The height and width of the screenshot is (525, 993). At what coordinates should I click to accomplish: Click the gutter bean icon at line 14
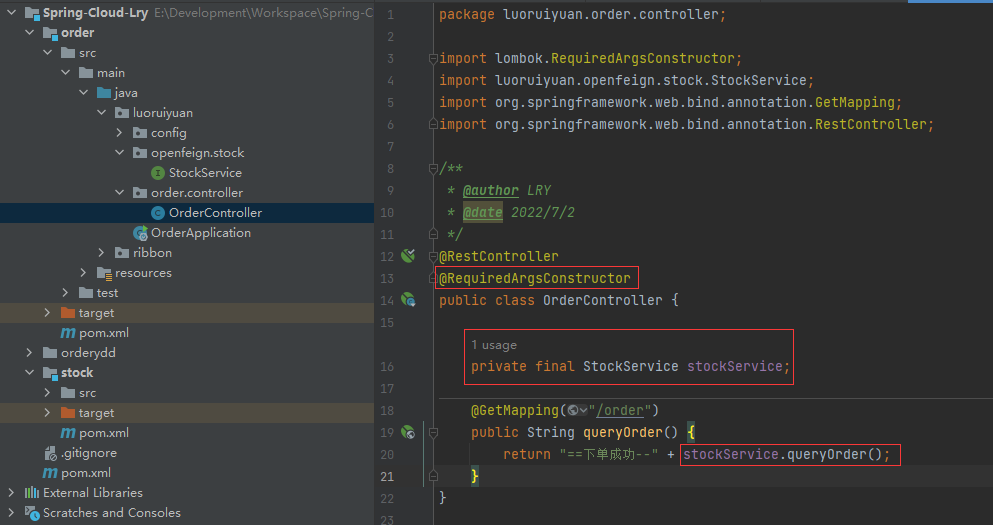coord(408,300)
